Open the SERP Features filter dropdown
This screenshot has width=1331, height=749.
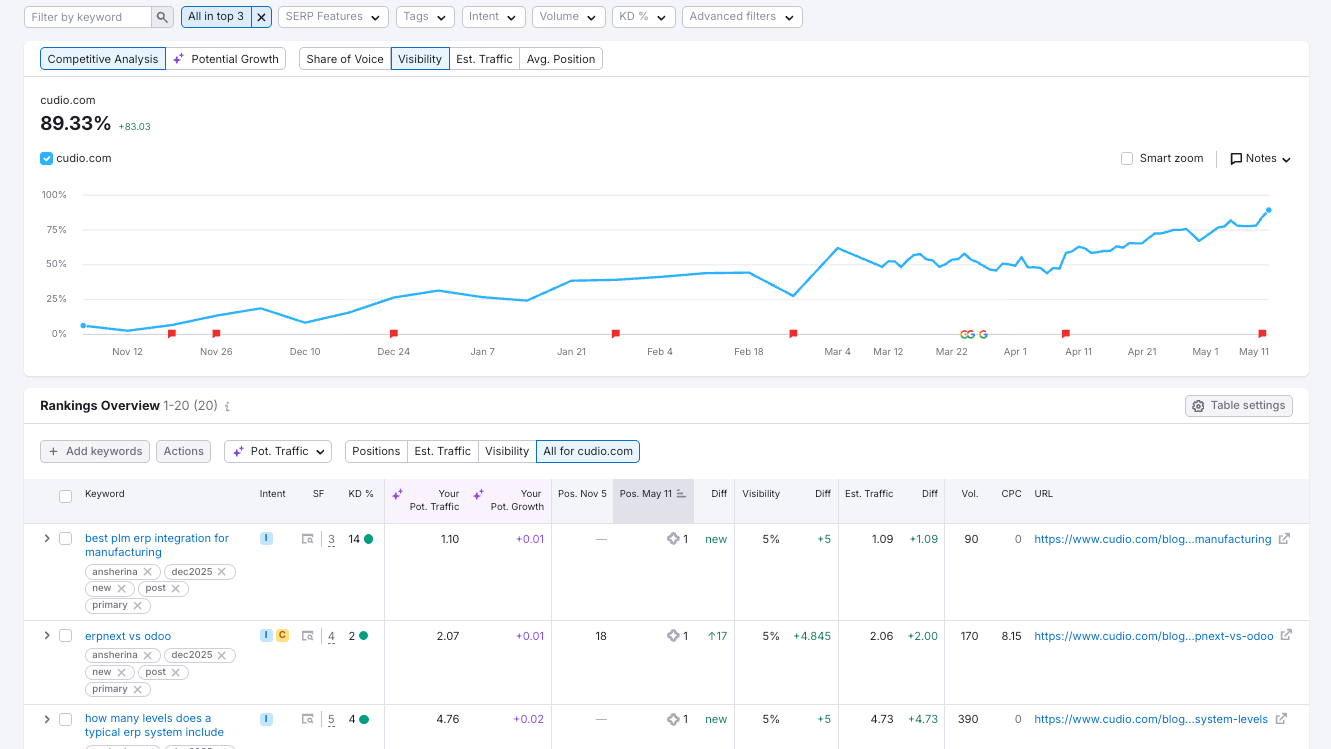point(333,17)
